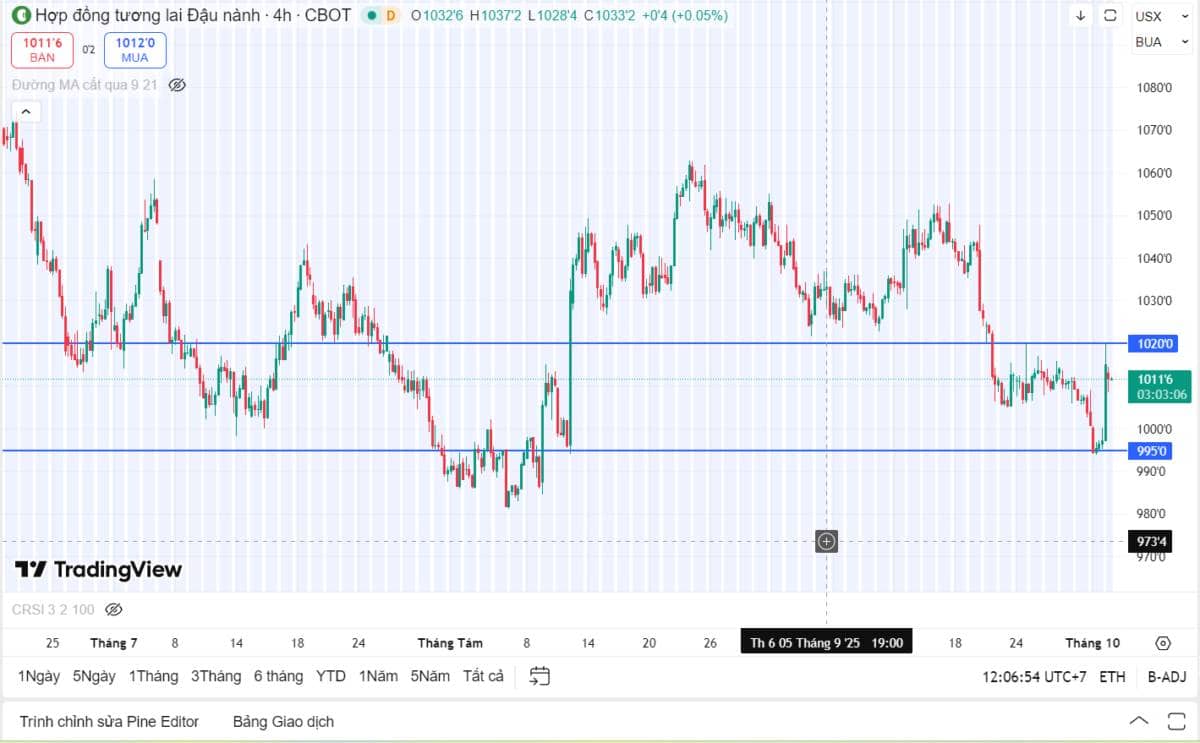Select the YTD time range
This screenshot has height=743, width=1200.
tap(330, 676)
